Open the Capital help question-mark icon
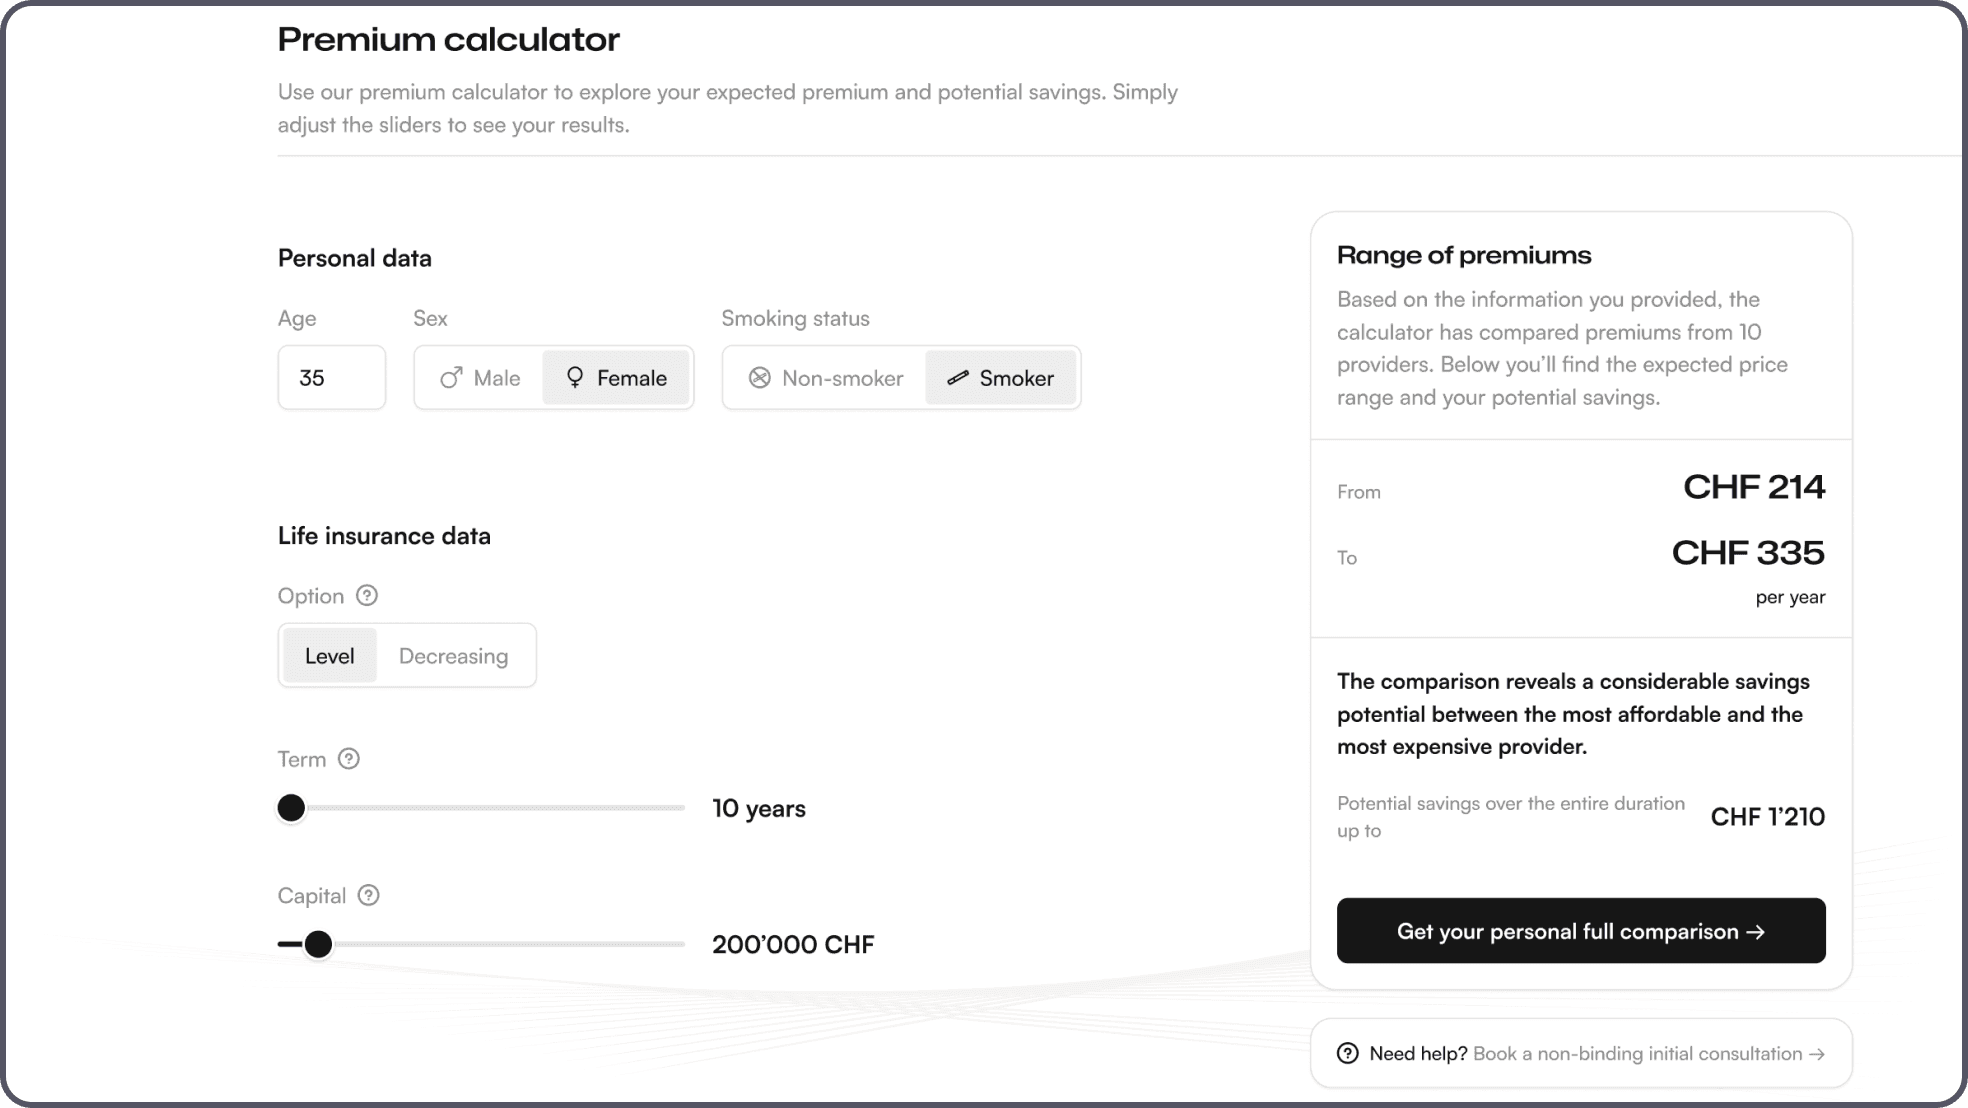 [368, 895]
